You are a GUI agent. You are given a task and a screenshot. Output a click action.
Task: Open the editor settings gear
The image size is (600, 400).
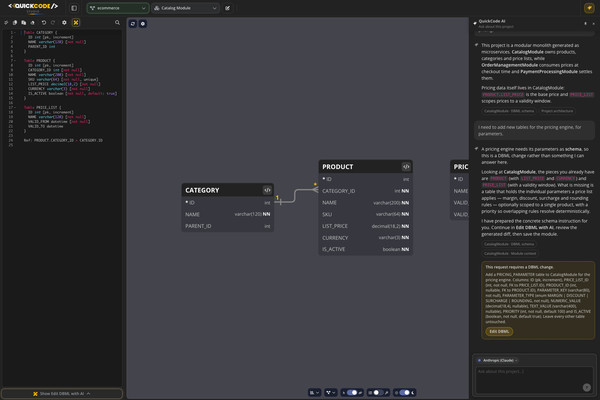click(x=64, y=23)
